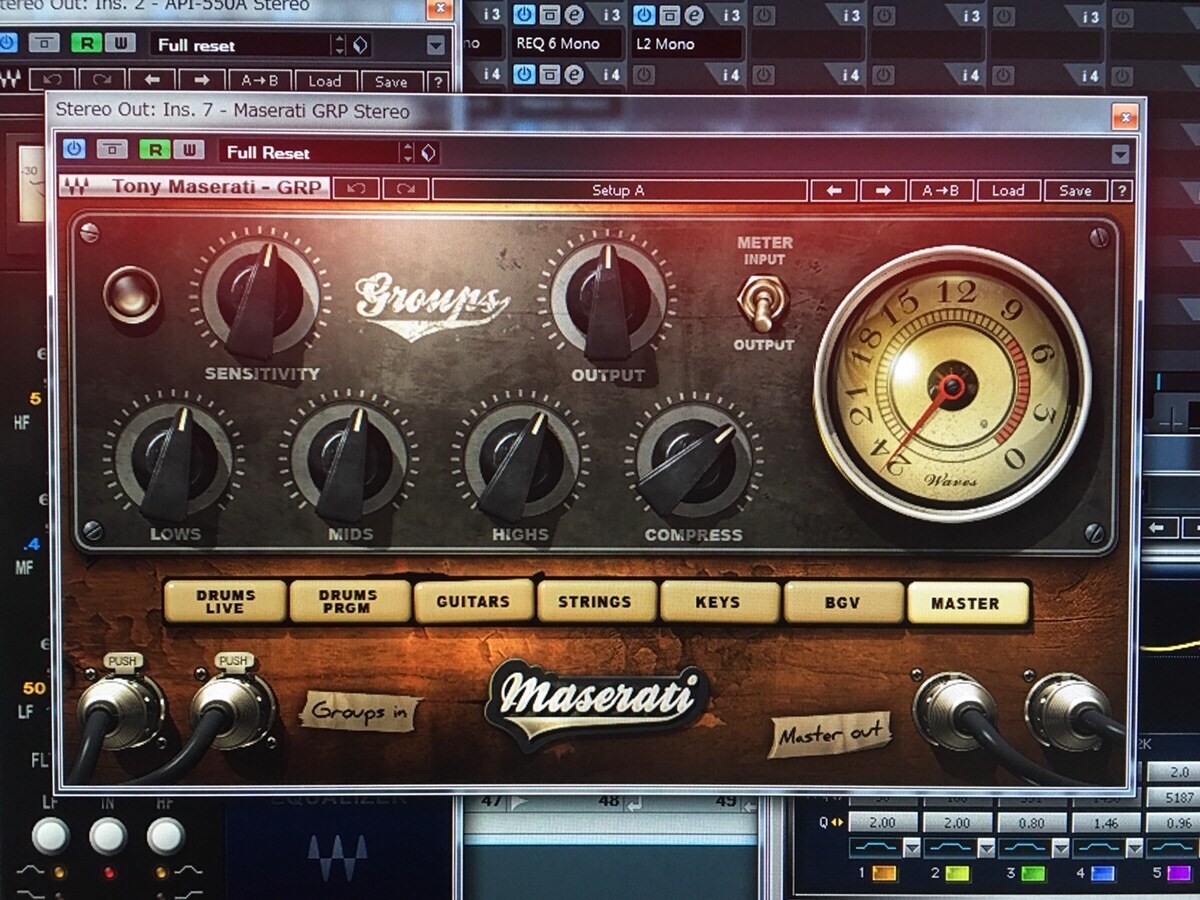Redo in the API-550A plugin toolbar
Image resolution: width=1200 pixels, height=900 pixels.
[103, 81]
